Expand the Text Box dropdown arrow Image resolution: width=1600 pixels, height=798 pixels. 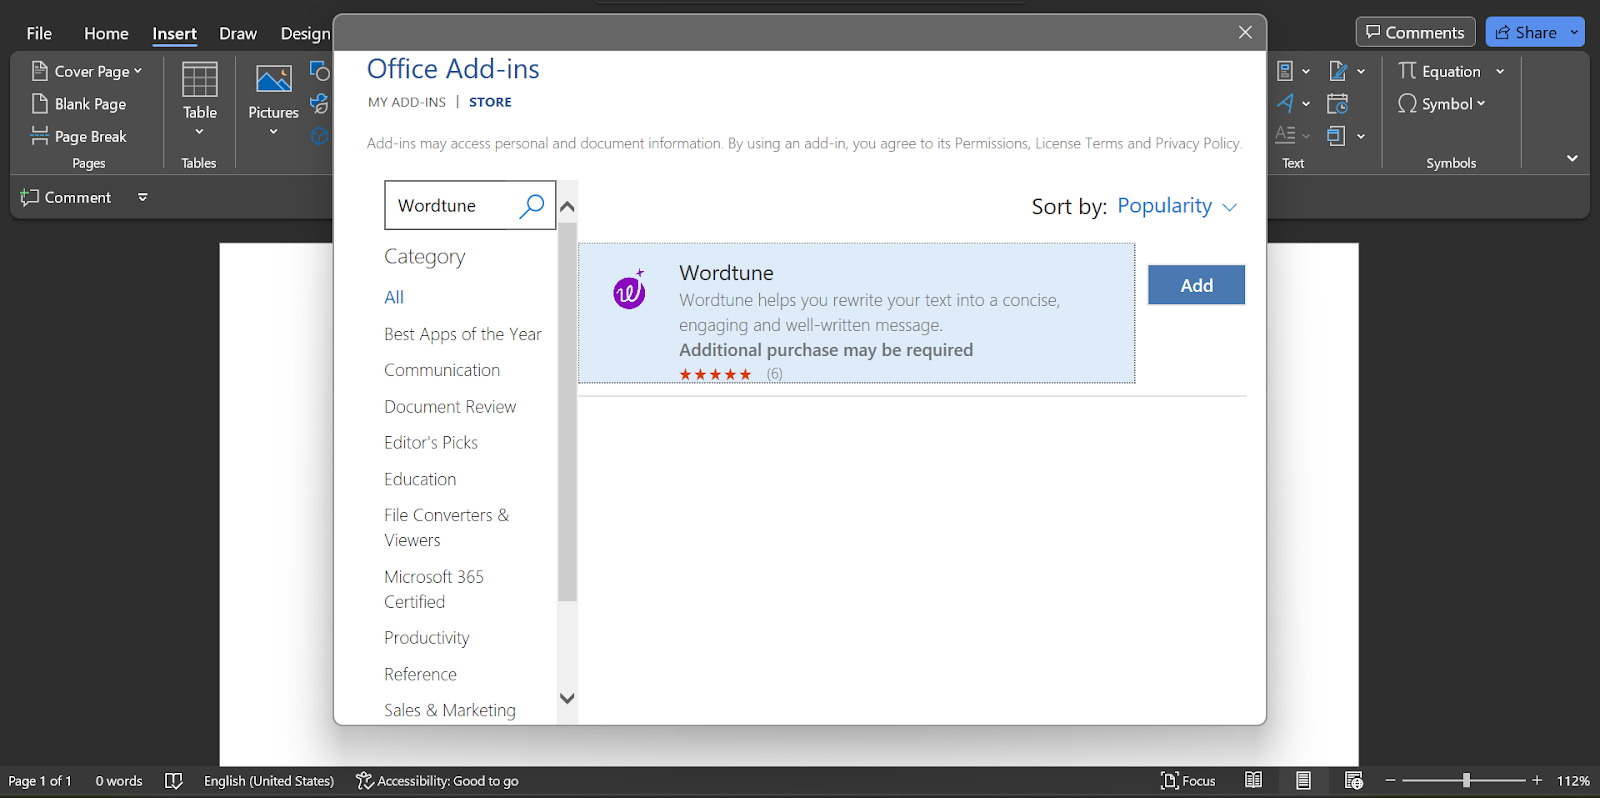(x=1306, y=71)
